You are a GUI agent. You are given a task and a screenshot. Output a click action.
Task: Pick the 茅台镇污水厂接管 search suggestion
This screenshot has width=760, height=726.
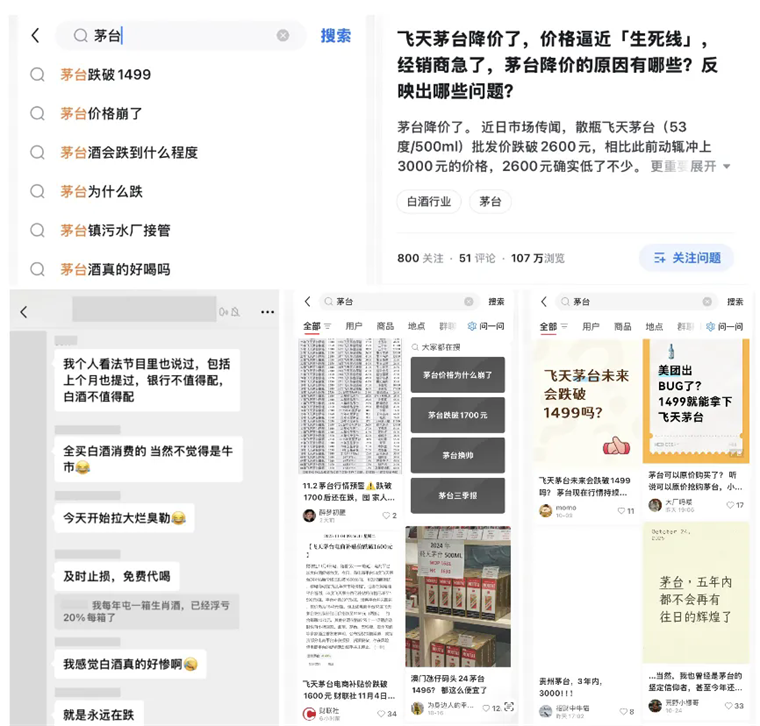[x=115, y=230]
